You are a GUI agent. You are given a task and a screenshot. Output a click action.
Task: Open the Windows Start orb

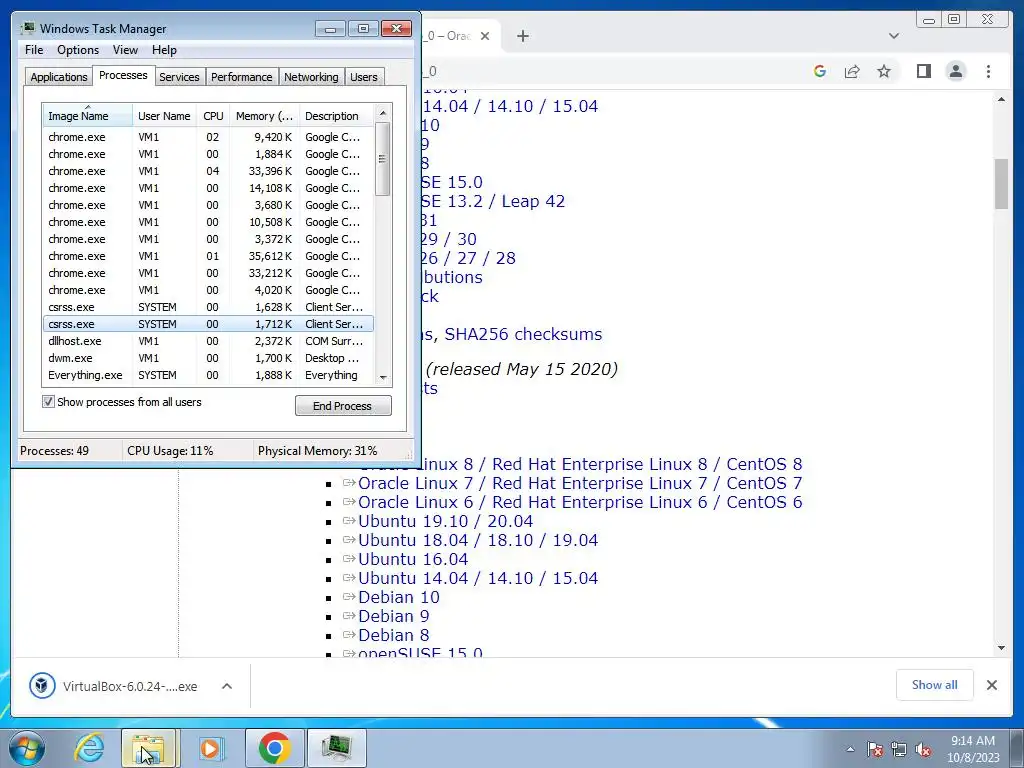pyautogui.click(x=26, y=748)
